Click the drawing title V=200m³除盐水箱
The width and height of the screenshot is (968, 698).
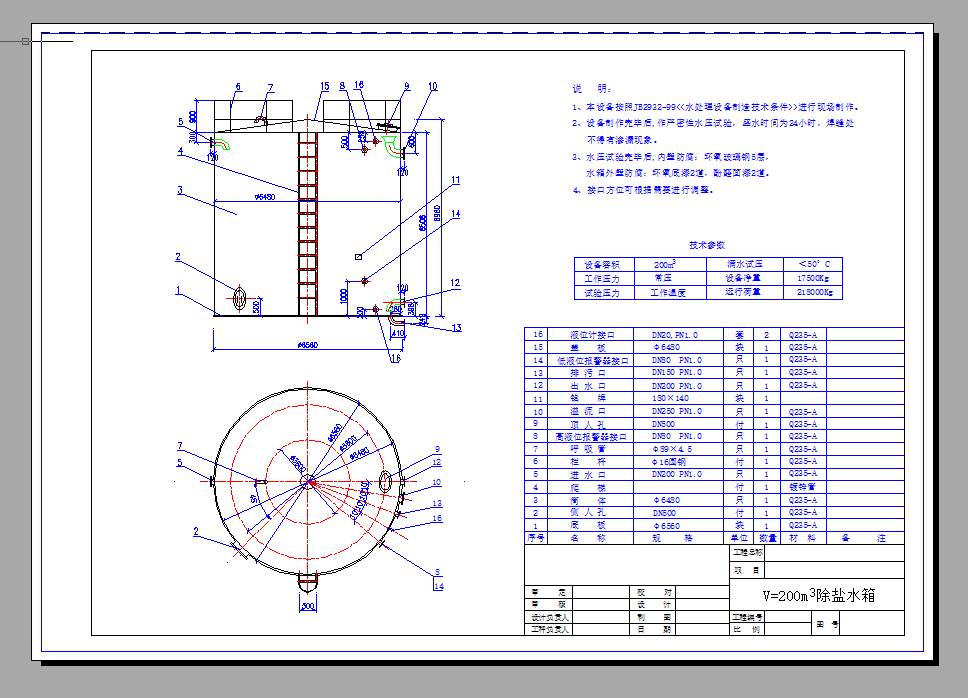[x=818, y=595]
